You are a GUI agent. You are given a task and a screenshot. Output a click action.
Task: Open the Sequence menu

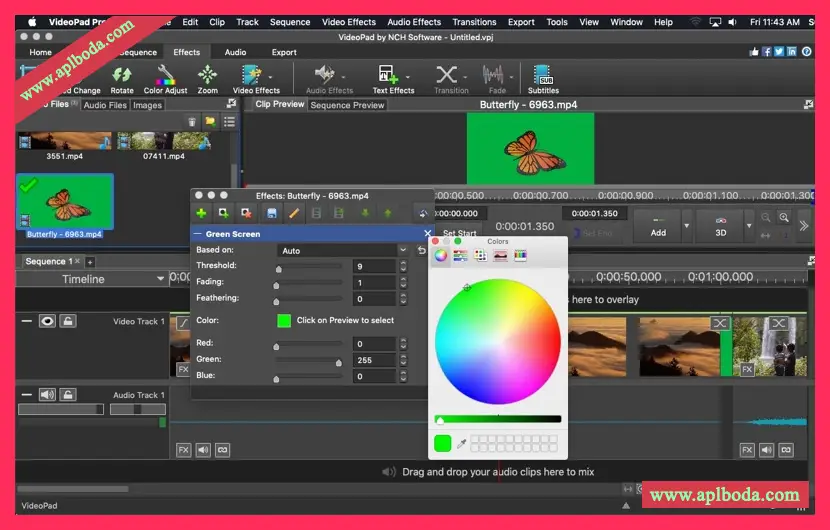pos(290,22)
